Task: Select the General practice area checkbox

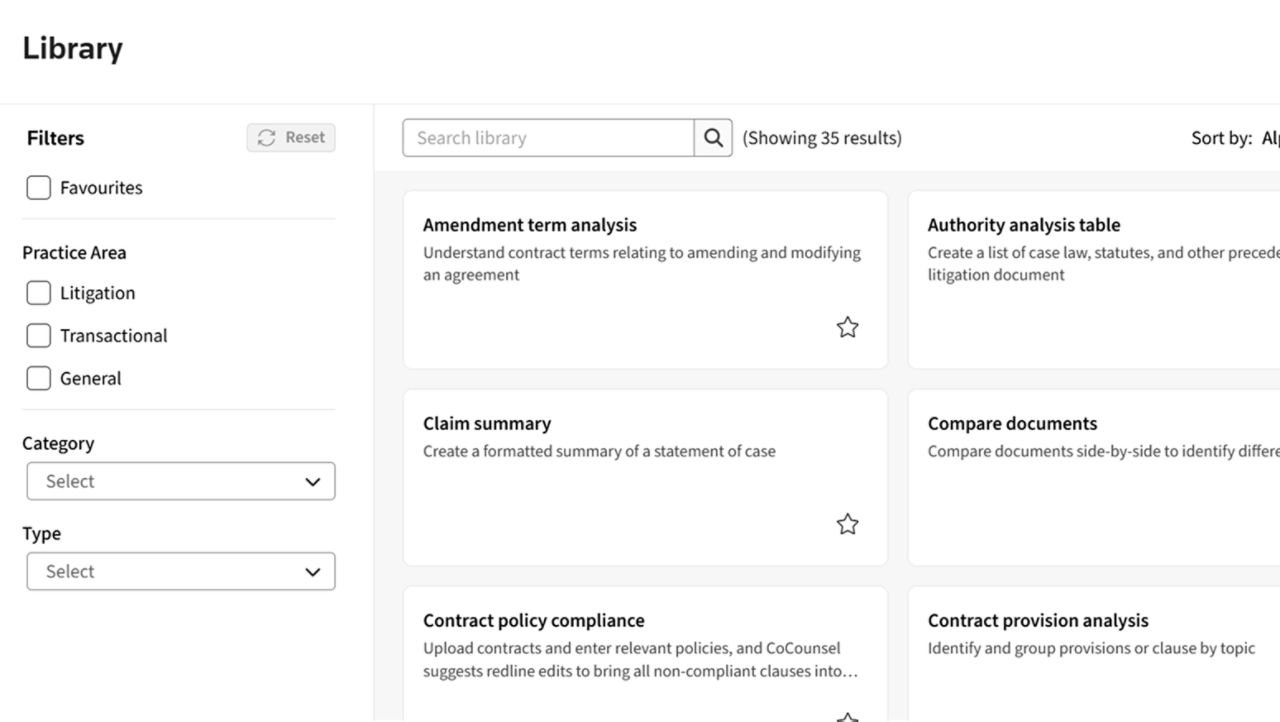Action: pos(38,379)
